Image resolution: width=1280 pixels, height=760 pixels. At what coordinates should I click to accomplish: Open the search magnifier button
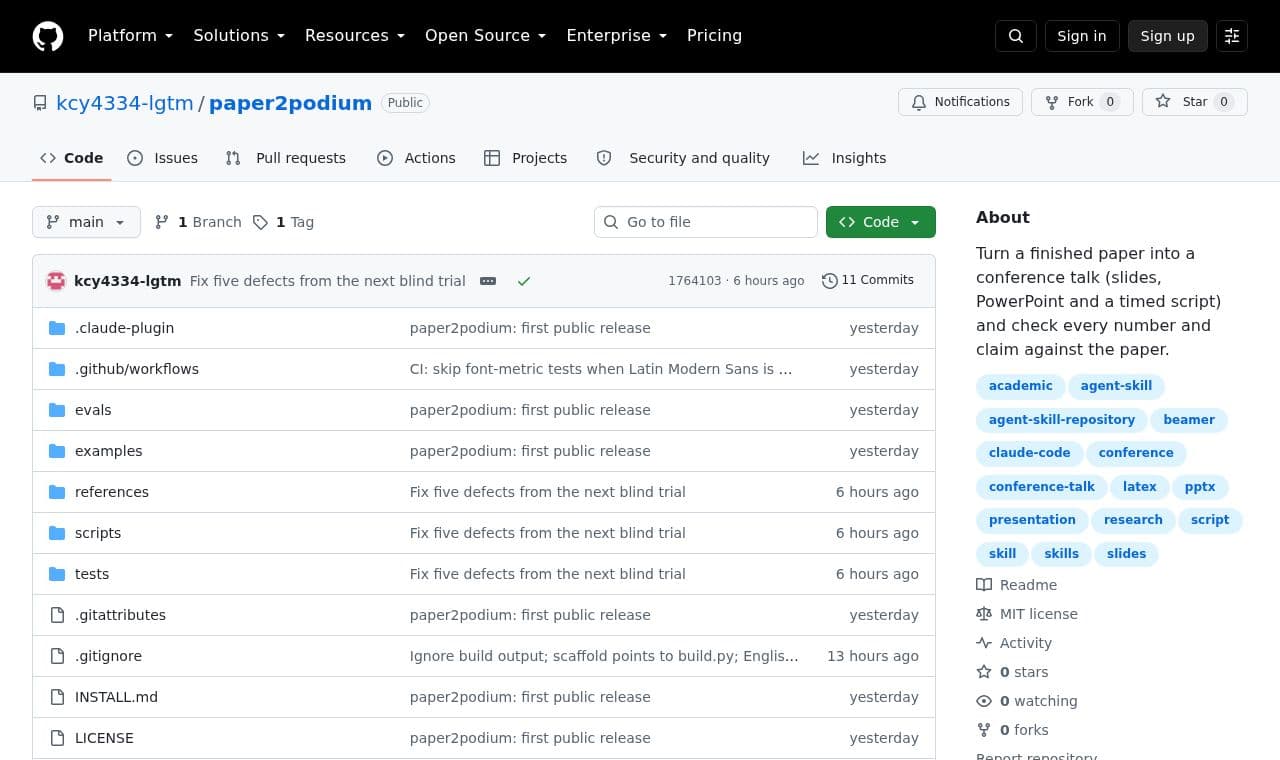pyautogui.click(x=1016, y=36)
